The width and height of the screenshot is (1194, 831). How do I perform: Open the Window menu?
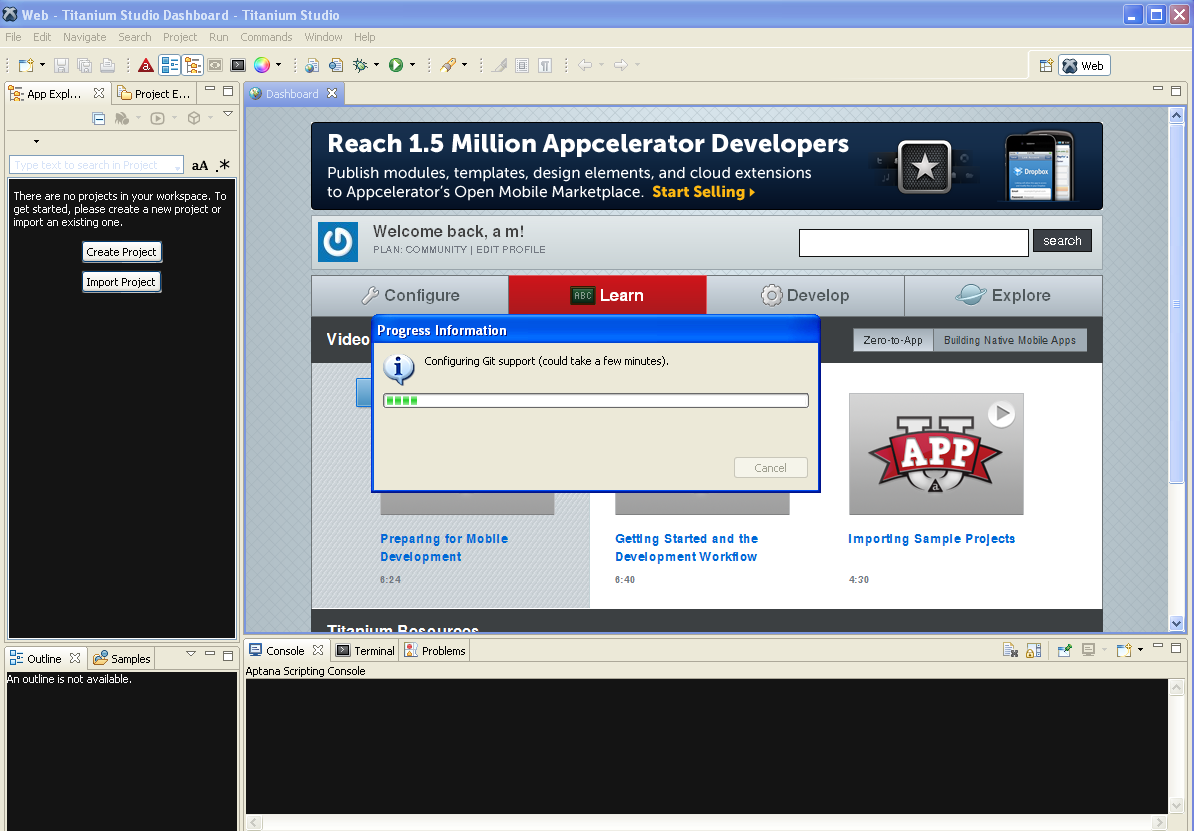(323, 37)
